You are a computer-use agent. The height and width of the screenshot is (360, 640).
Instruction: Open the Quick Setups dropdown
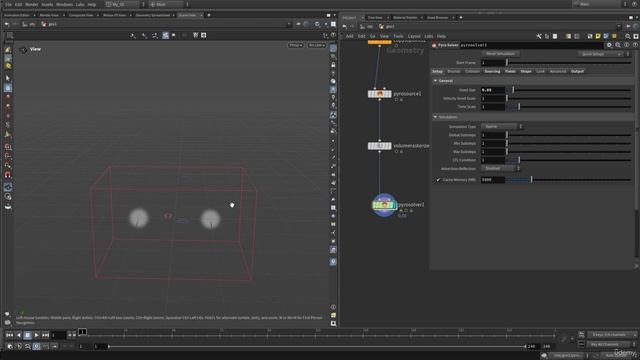(601, 54)
